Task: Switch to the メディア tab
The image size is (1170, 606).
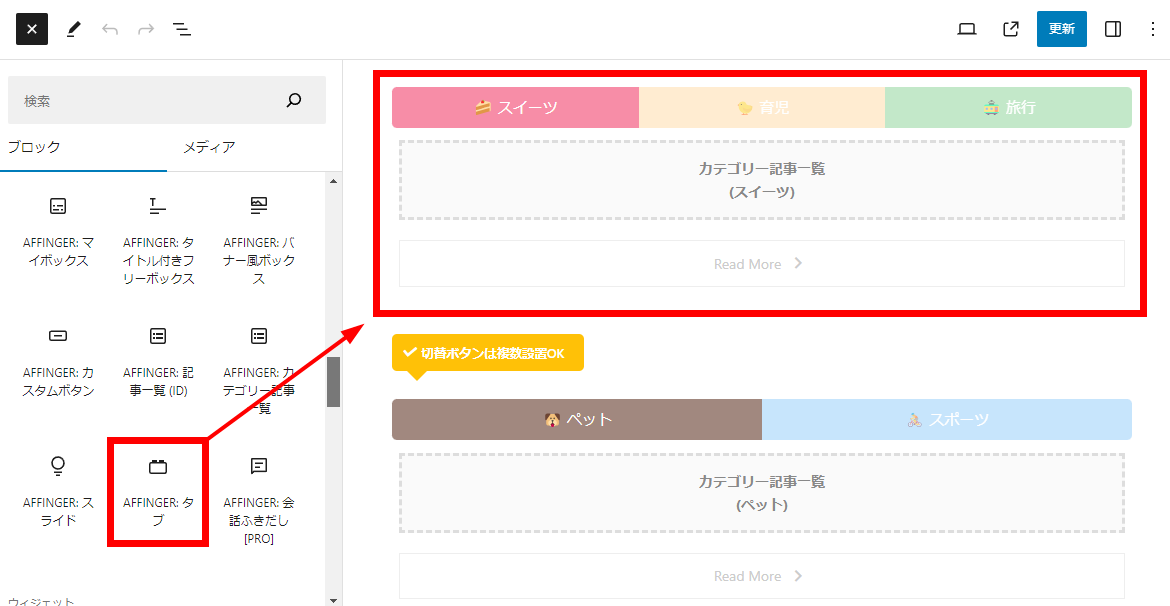Action: click(x=209, y=147)
